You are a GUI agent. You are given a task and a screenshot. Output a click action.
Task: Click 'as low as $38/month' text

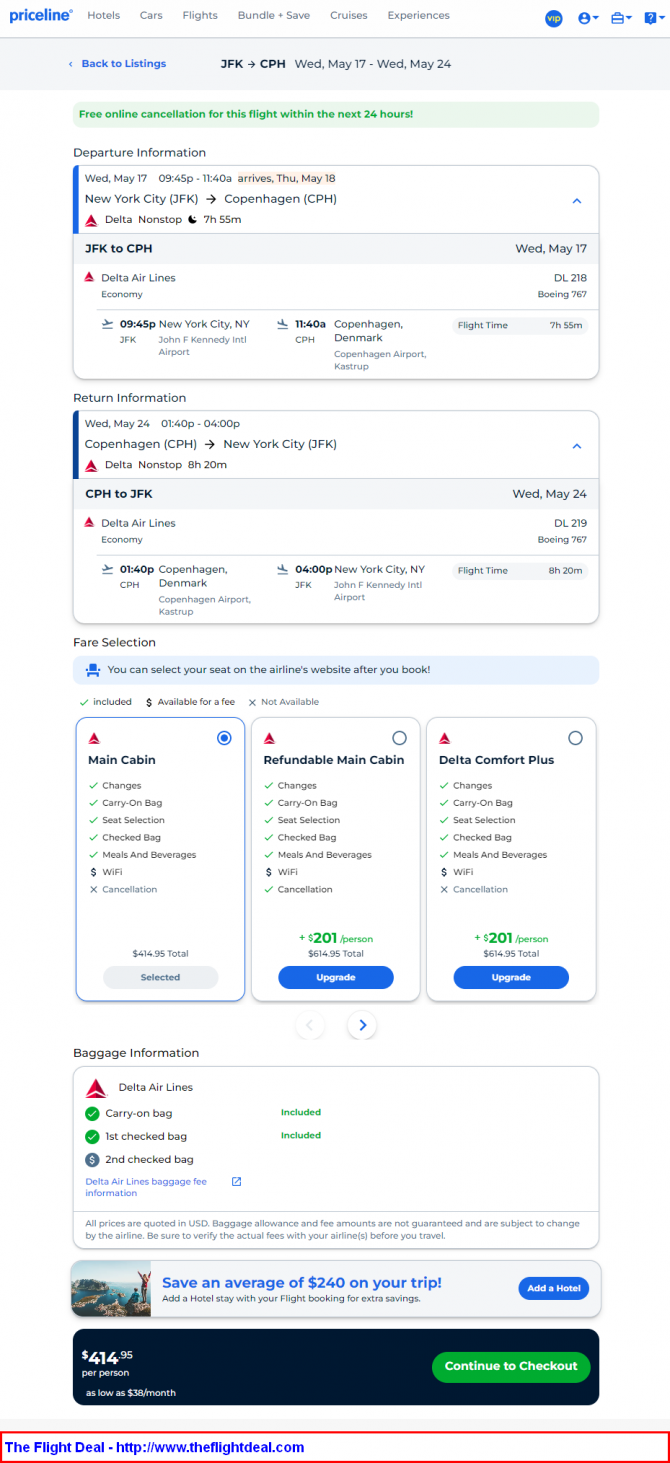131,1392
